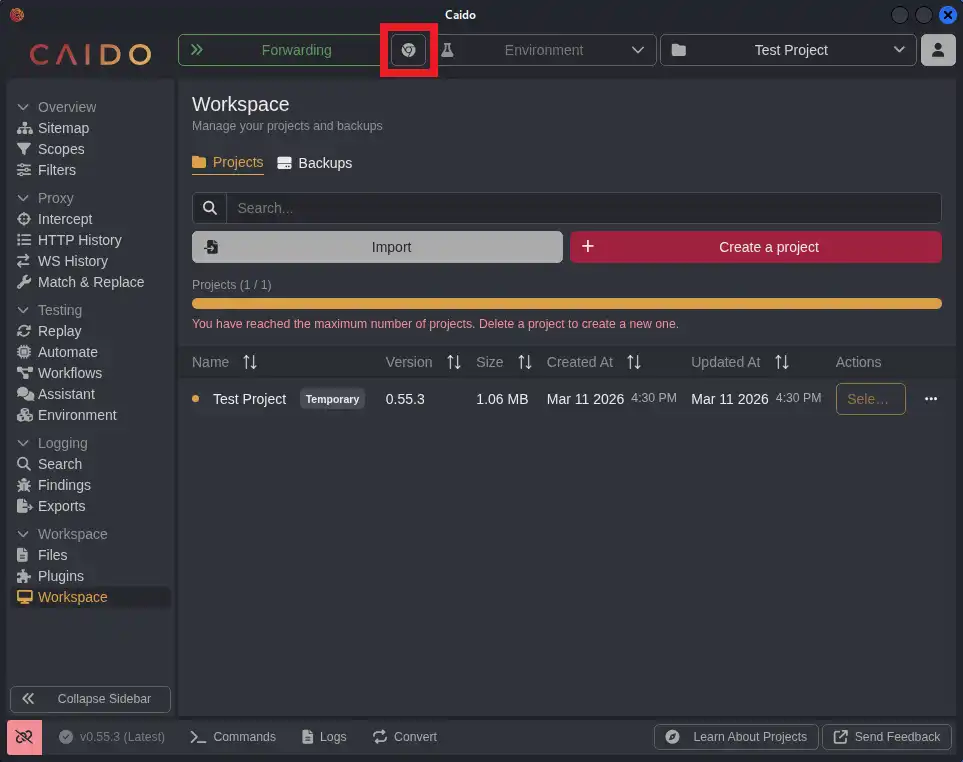
Task: Open the built-in browser via Chrome icon
Action: coord(408,50)
